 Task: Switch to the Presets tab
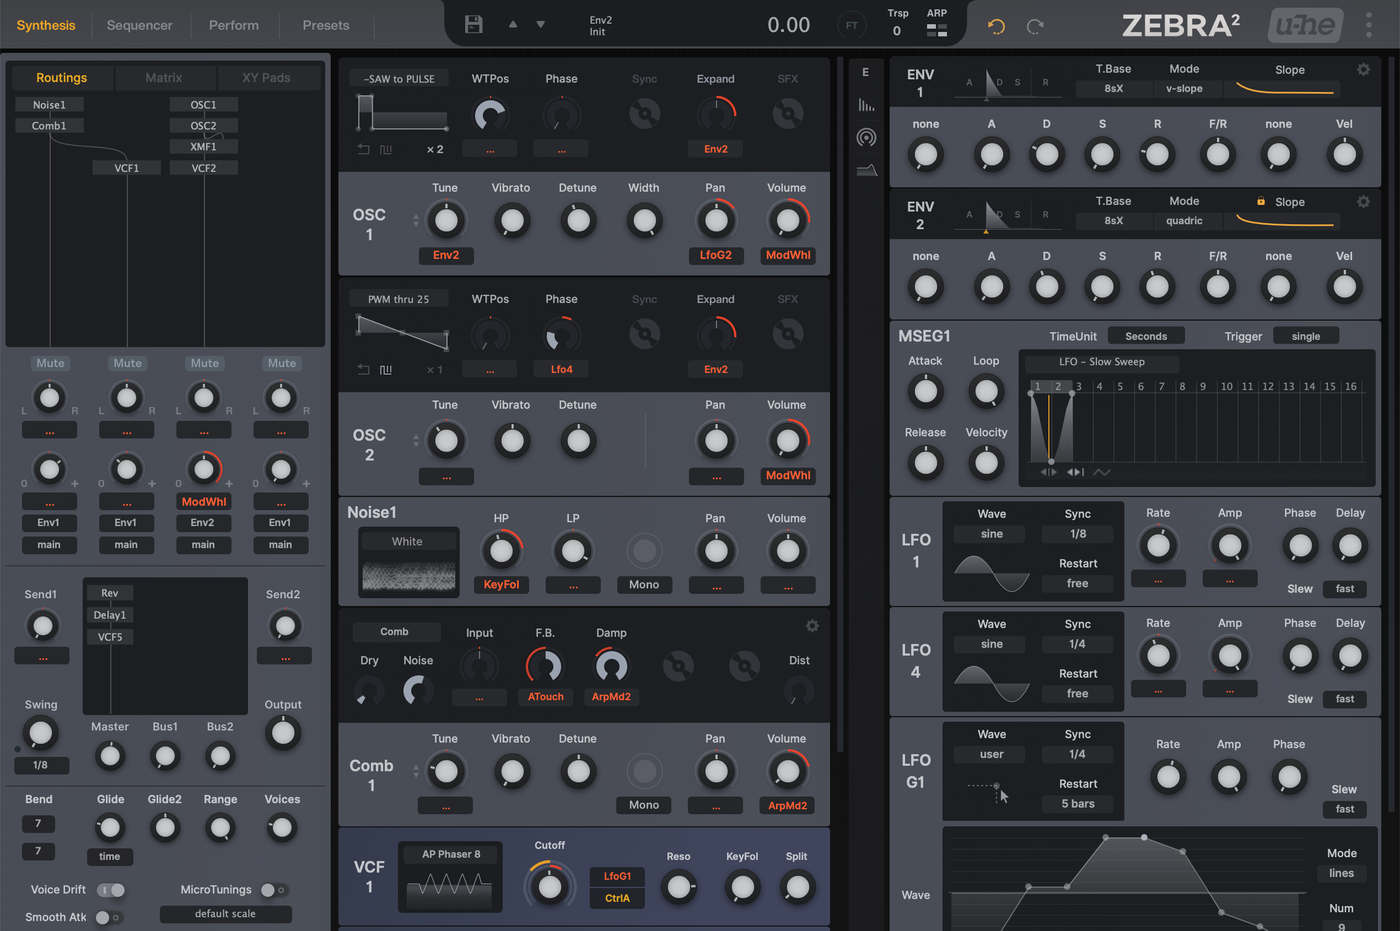(x=326, y=25)
